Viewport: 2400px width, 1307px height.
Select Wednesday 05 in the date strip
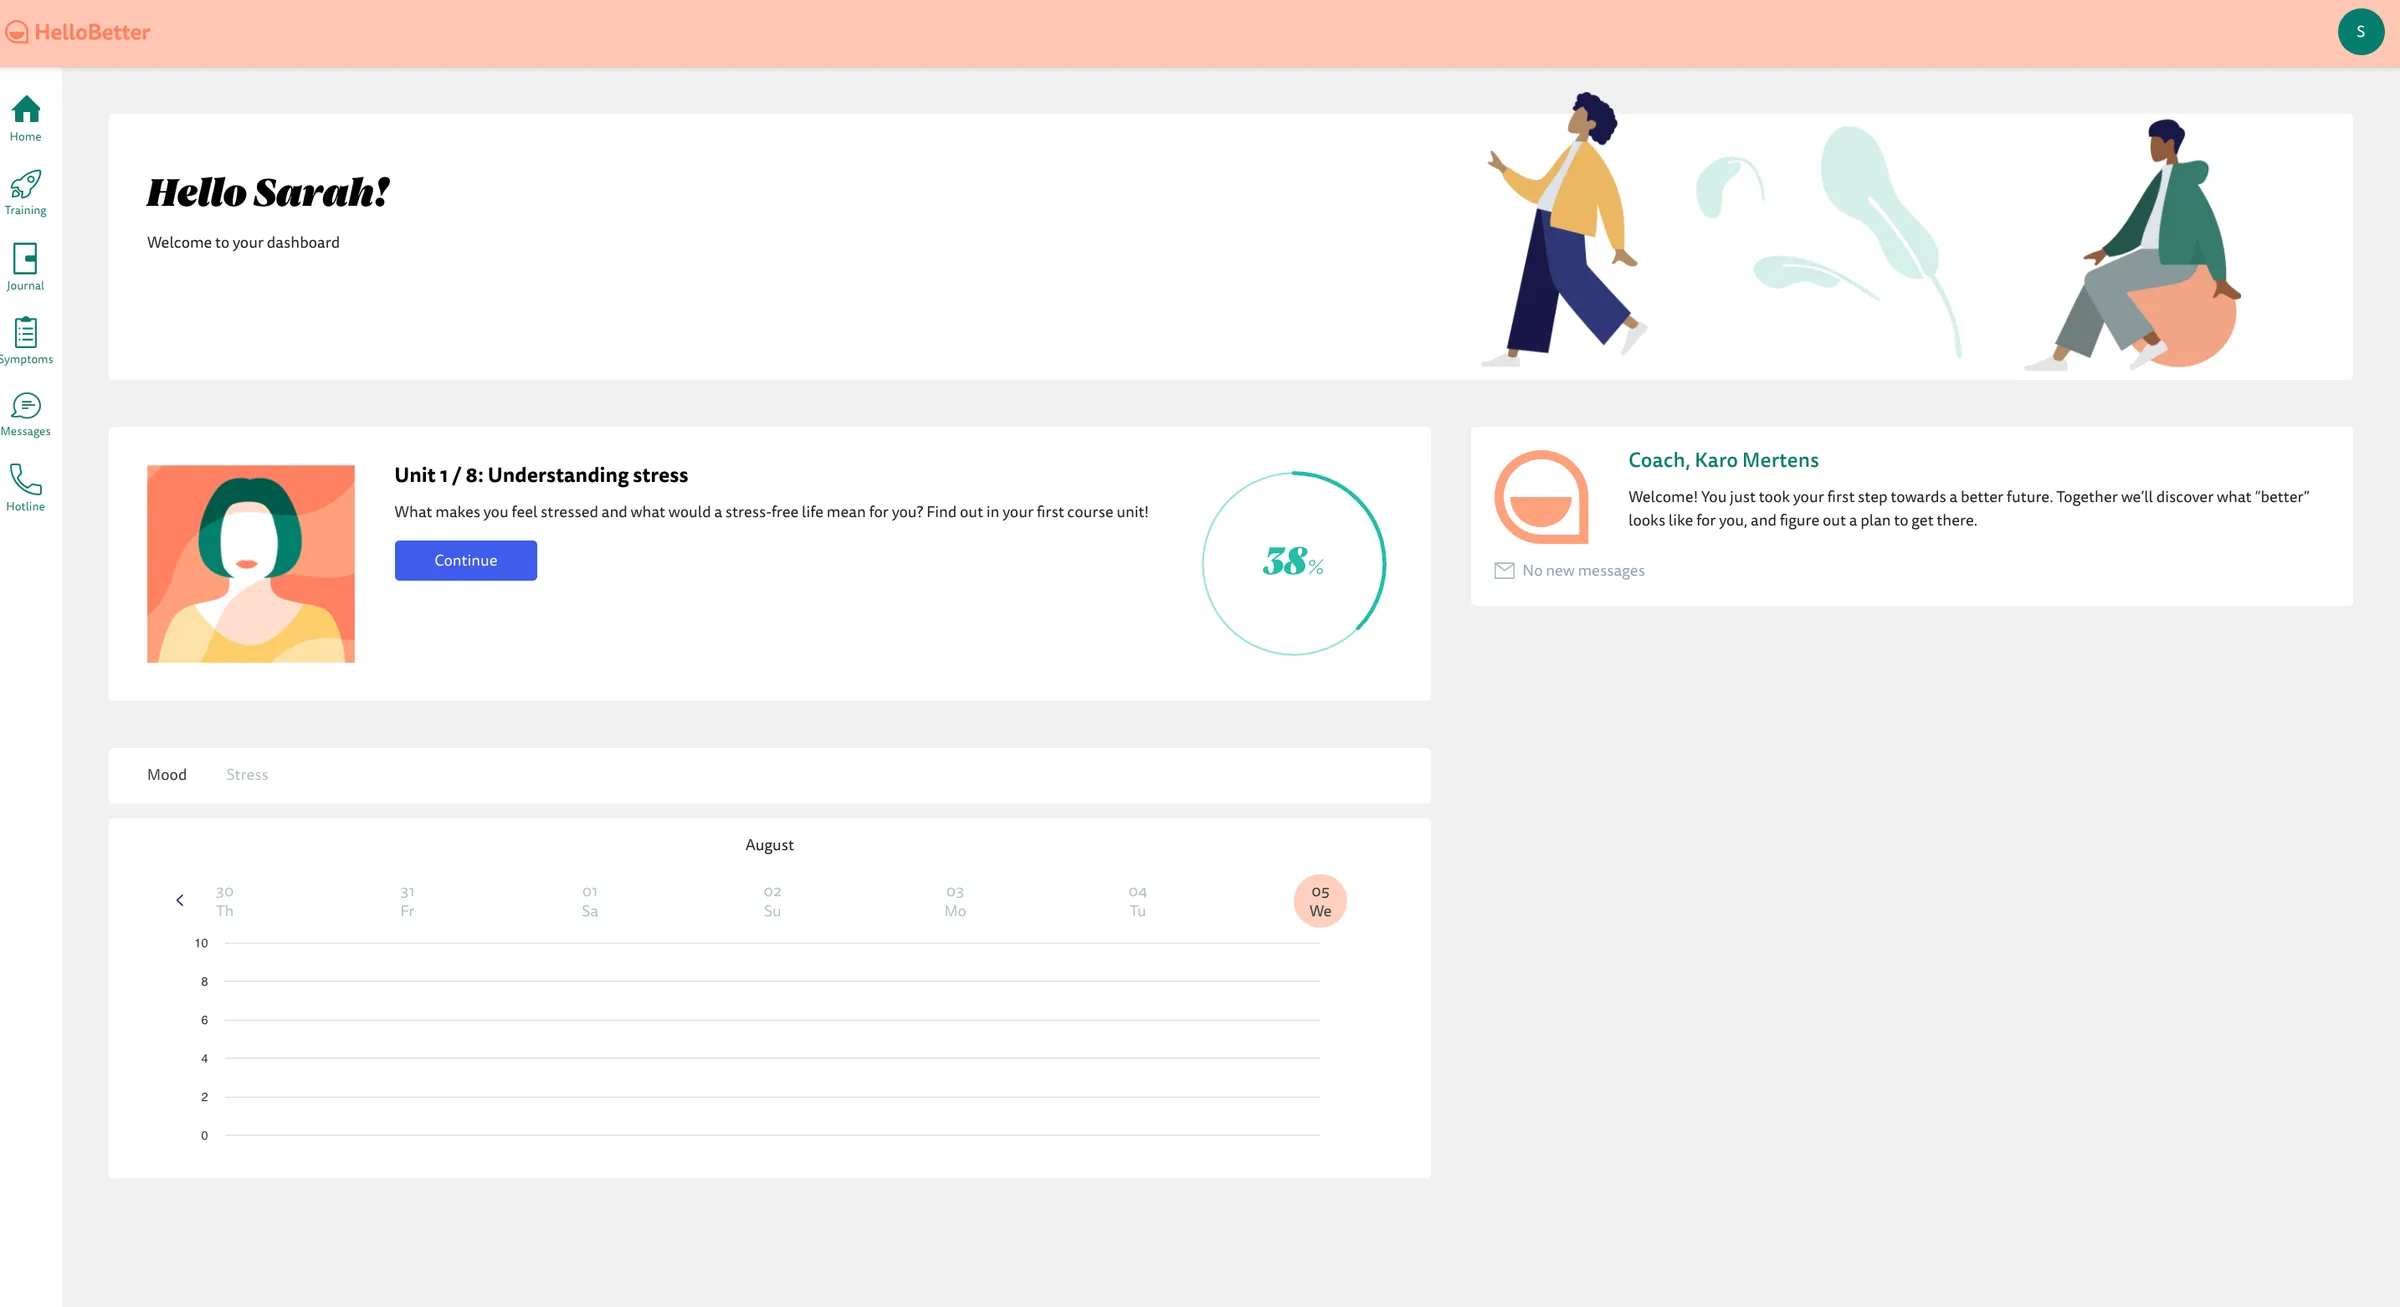1320,900
